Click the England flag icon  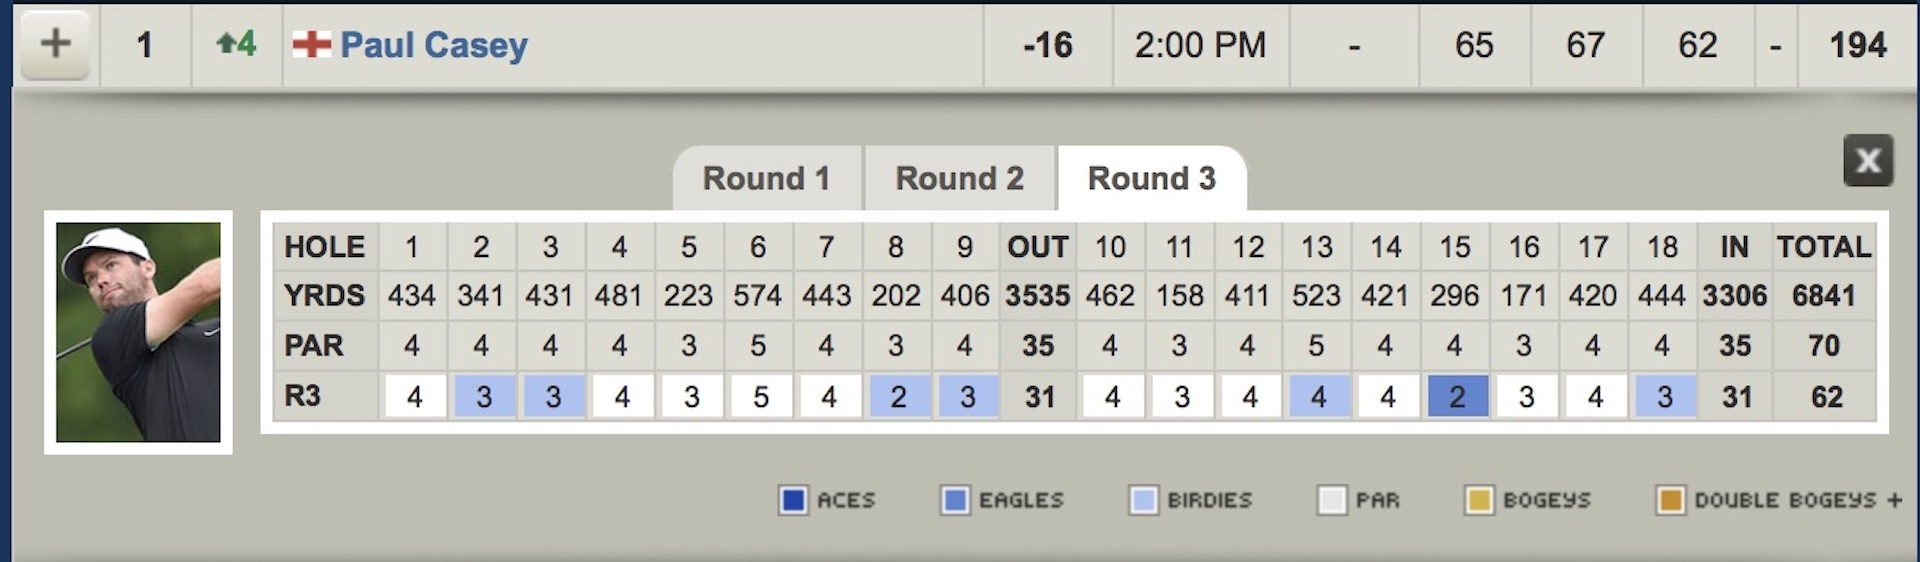point(311,44)
